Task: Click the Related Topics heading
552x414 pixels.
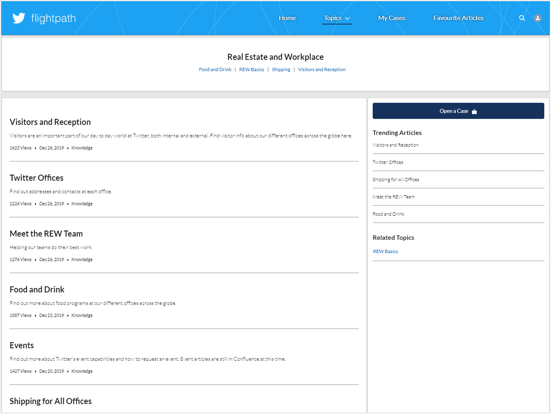Action: [x=393, y=238]
